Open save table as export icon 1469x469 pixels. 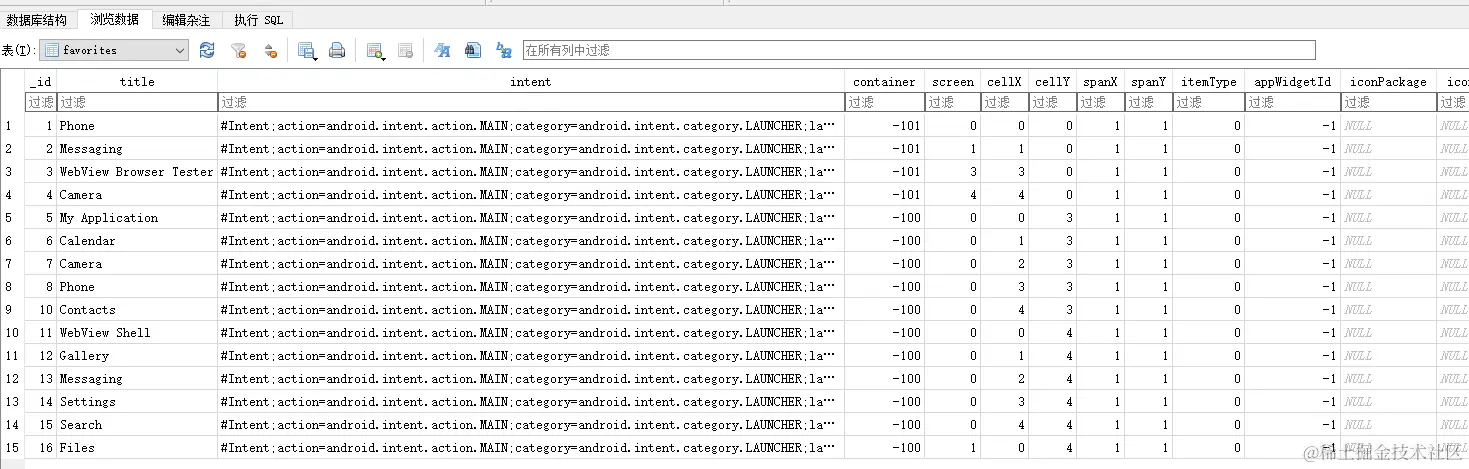[307, 50]
